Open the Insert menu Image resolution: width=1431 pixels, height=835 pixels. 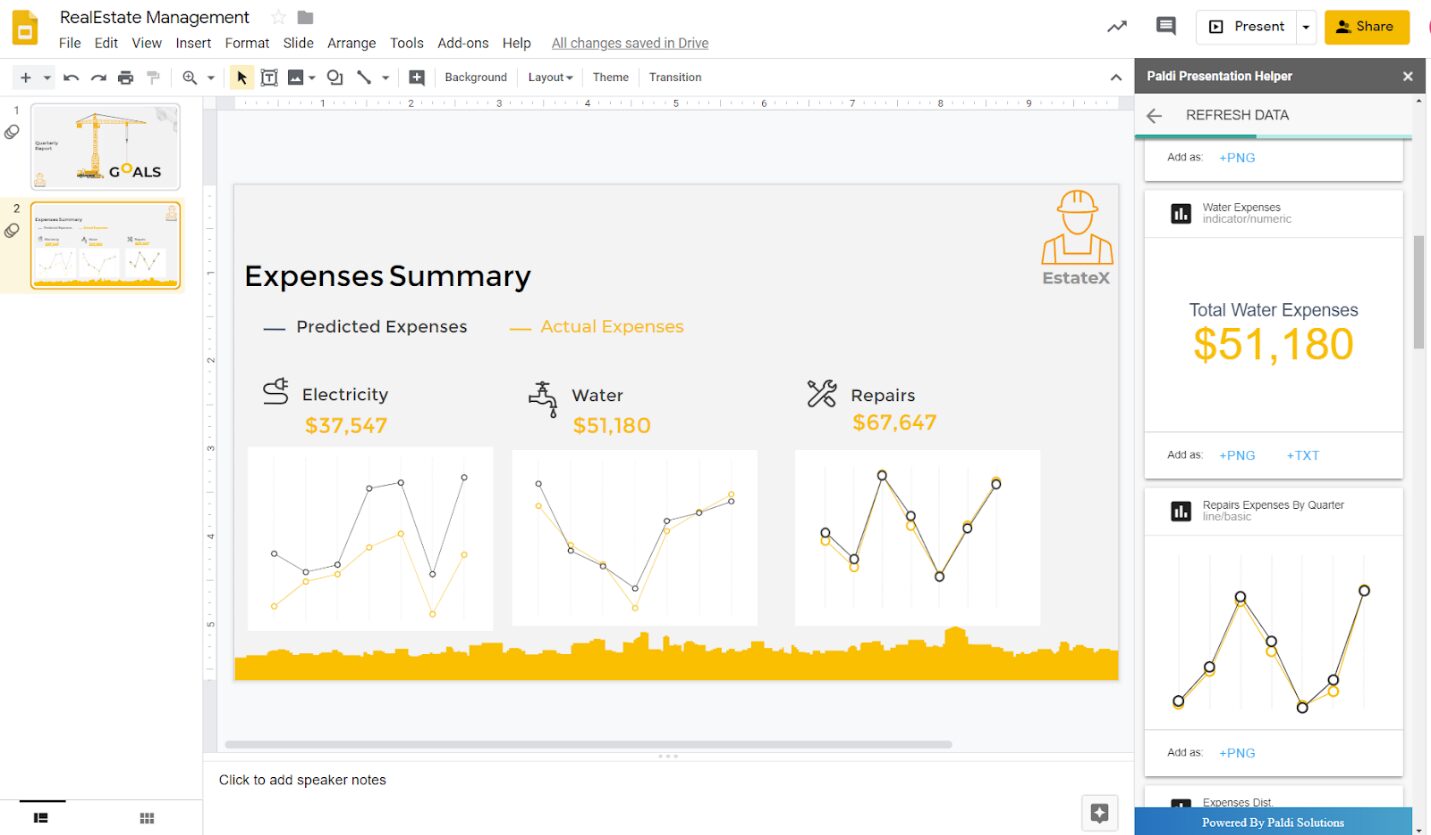tap(193, 43)
